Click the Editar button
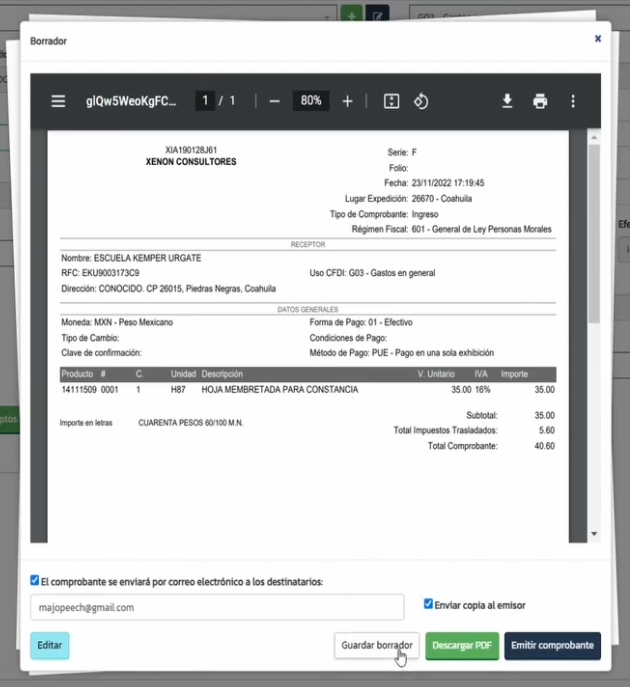The image size is (630, 687). (50, 646)
